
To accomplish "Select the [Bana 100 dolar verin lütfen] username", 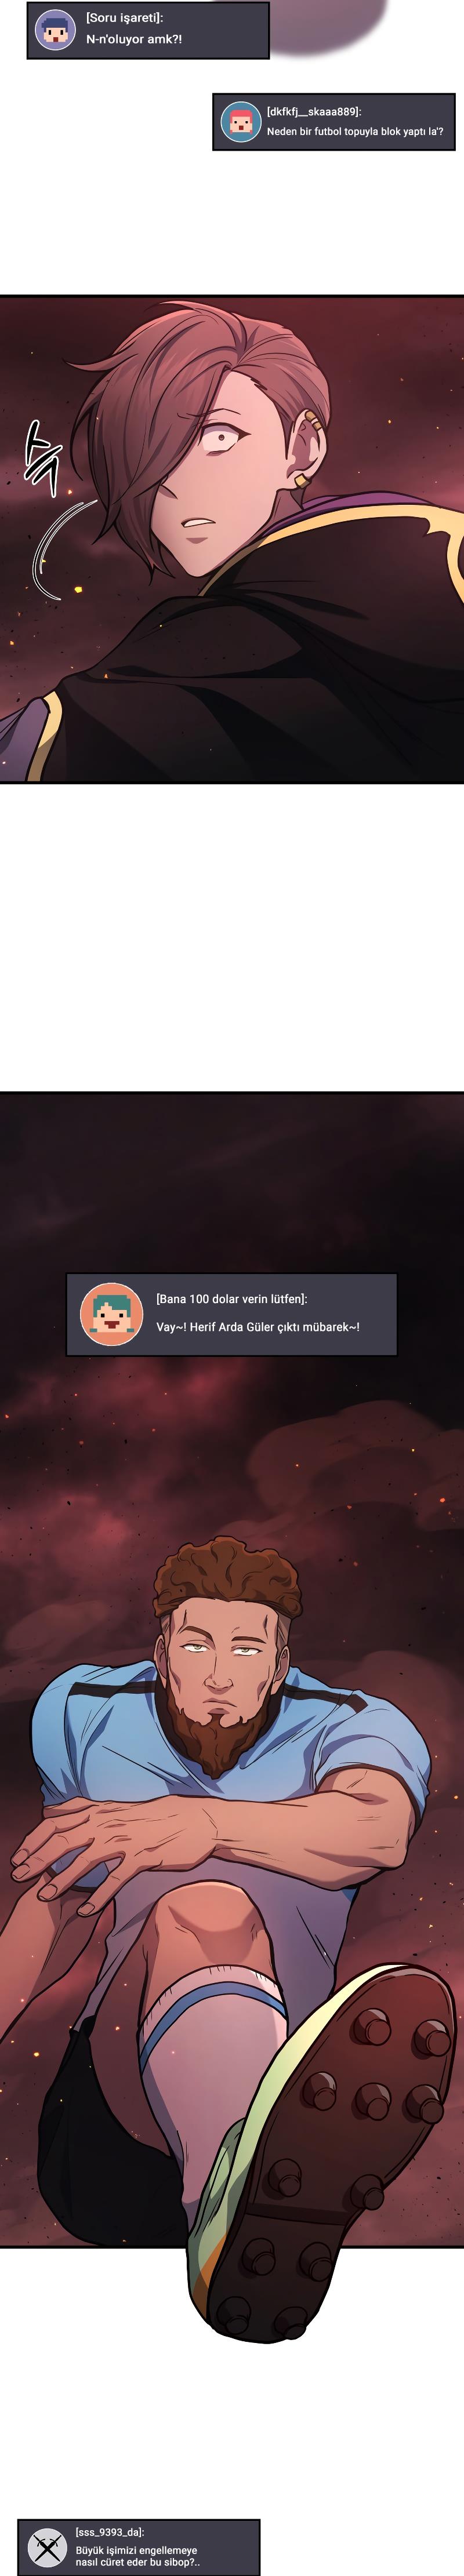I will 231,1299.
